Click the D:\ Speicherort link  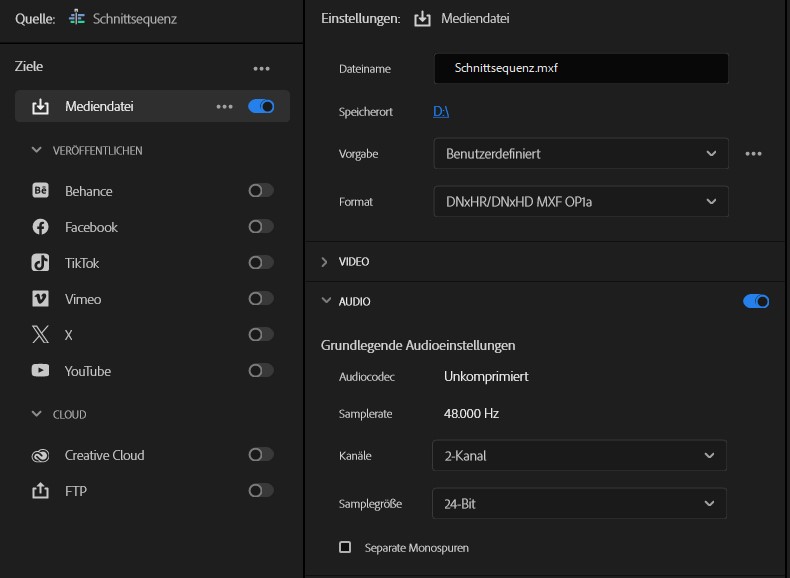point(441,112)
